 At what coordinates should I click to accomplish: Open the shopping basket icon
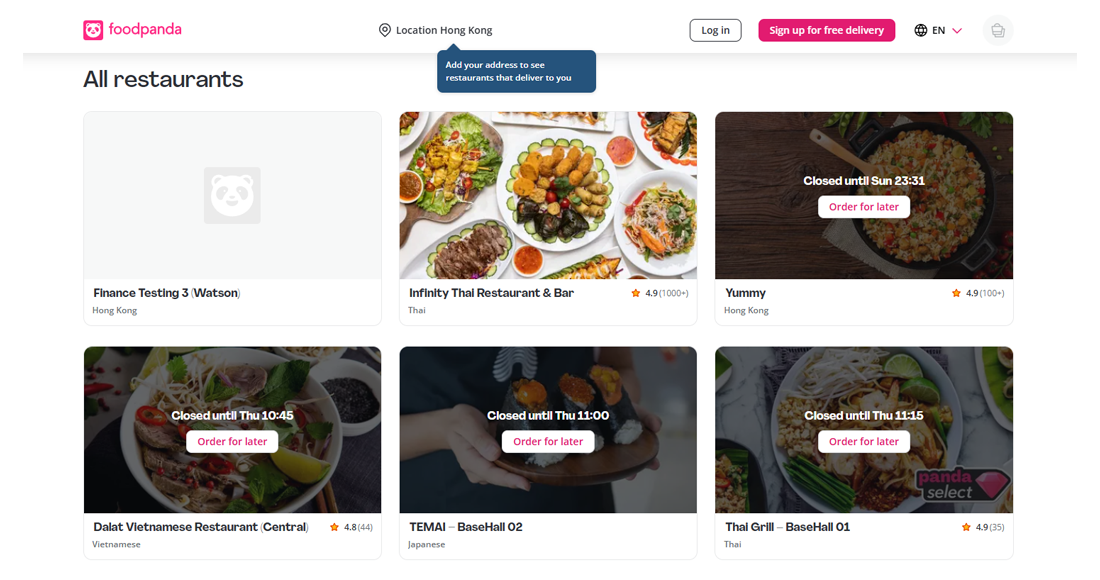pyautogui.click(x=997, y=30)
